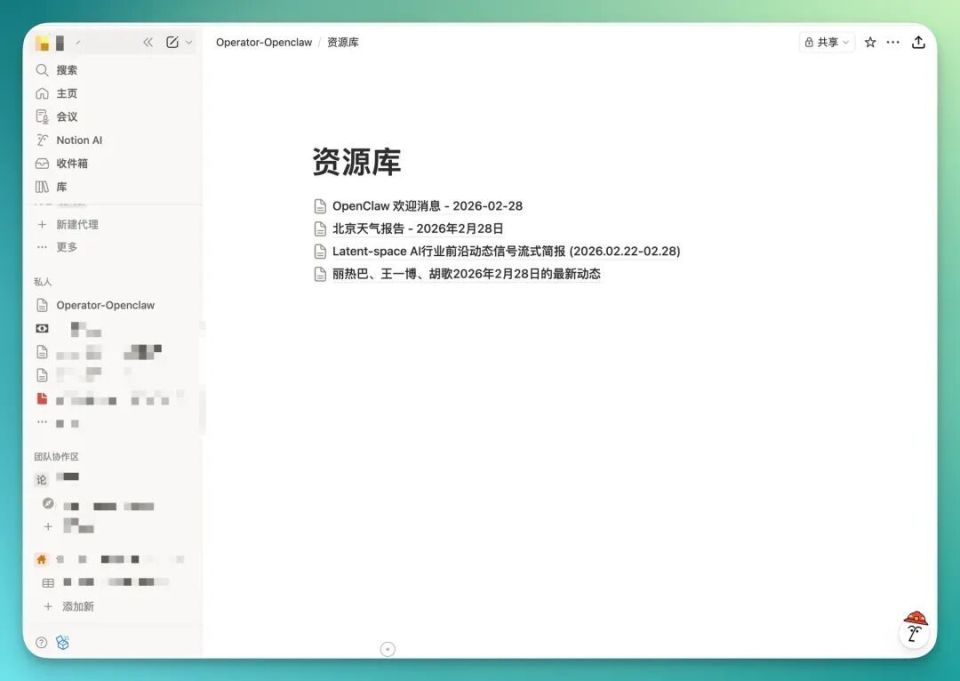The height and width of the screenshot is (681, 960).
Task: Open the 北京天气报告 page link
Action: click(x=415, y=228)
